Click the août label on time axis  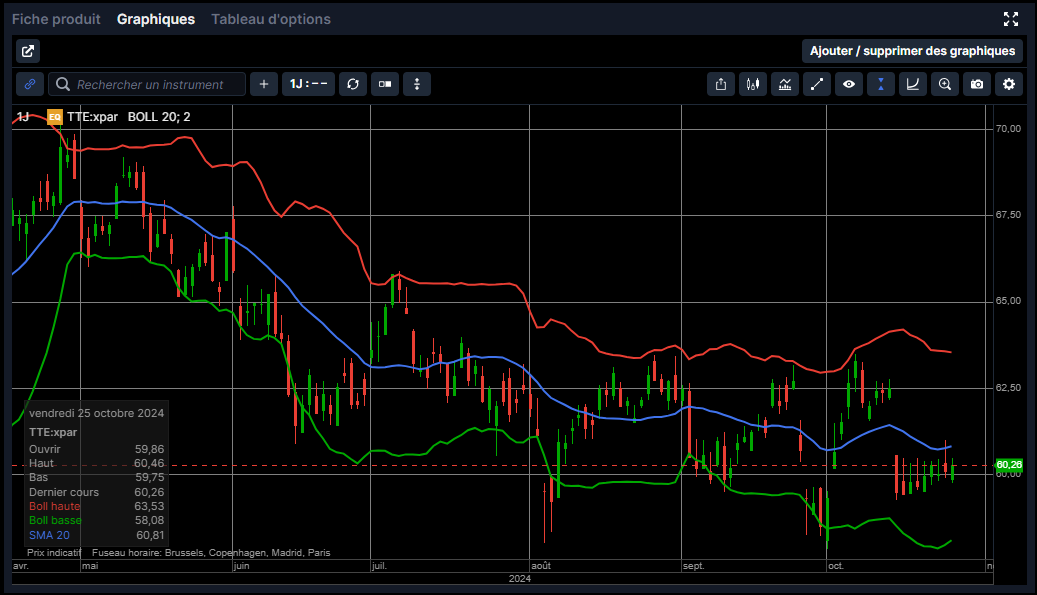tap(541, 566)
